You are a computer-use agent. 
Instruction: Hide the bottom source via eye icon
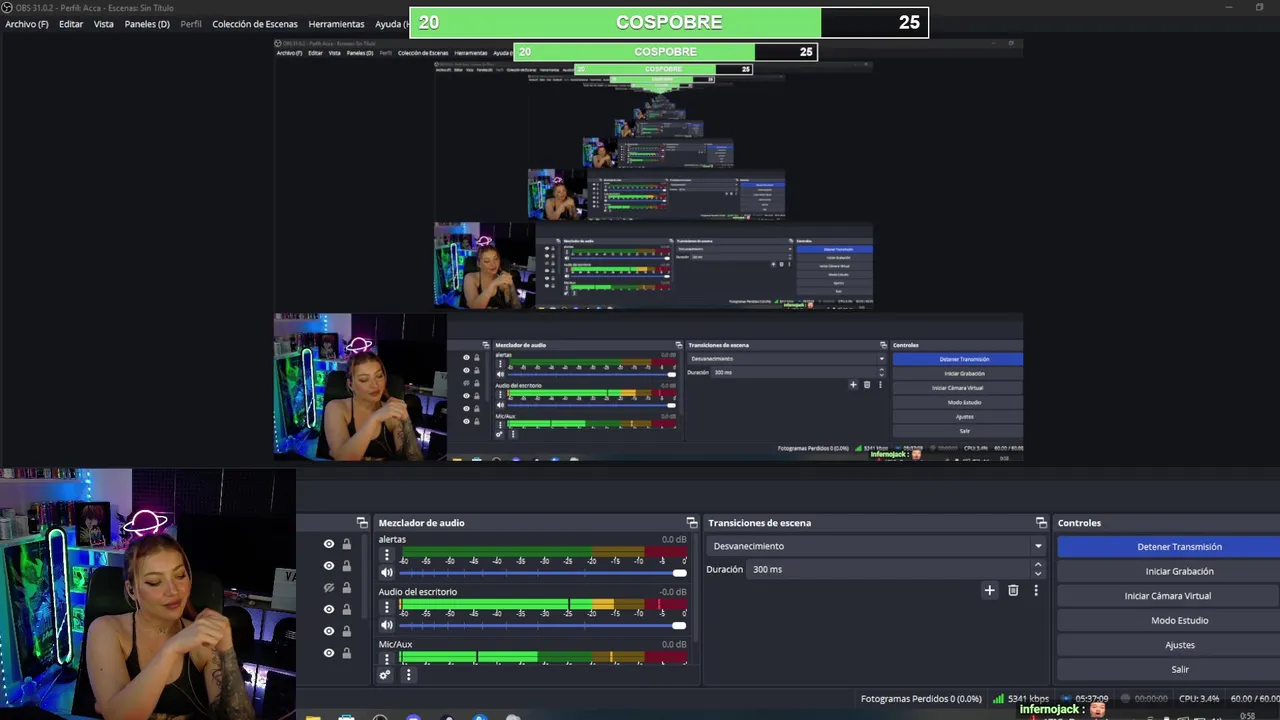[x=328, y=653]
